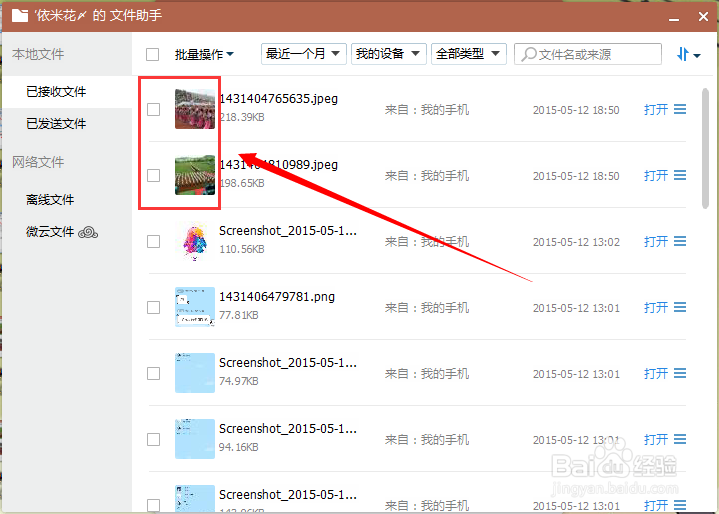Click the 文件名或来源 search field
Screen dimensions: 719x514
[588, 54]
